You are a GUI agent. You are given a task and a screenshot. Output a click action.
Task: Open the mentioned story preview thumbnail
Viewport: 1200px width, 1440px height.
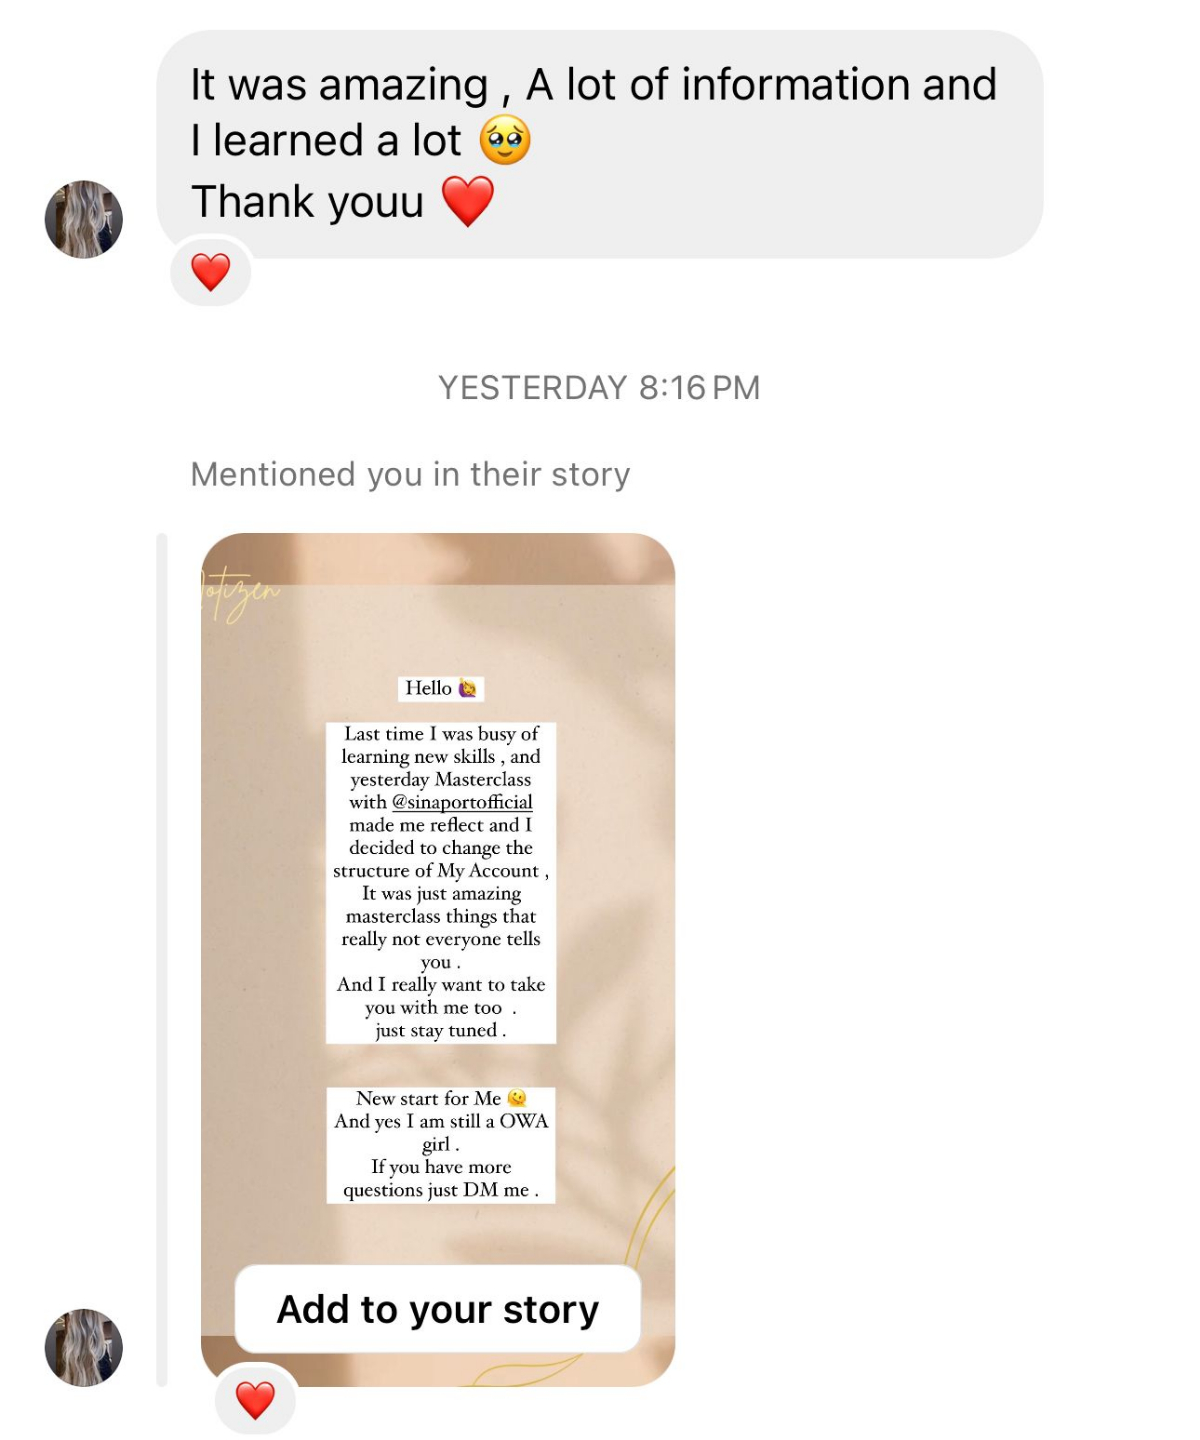(x=438, y=960)
